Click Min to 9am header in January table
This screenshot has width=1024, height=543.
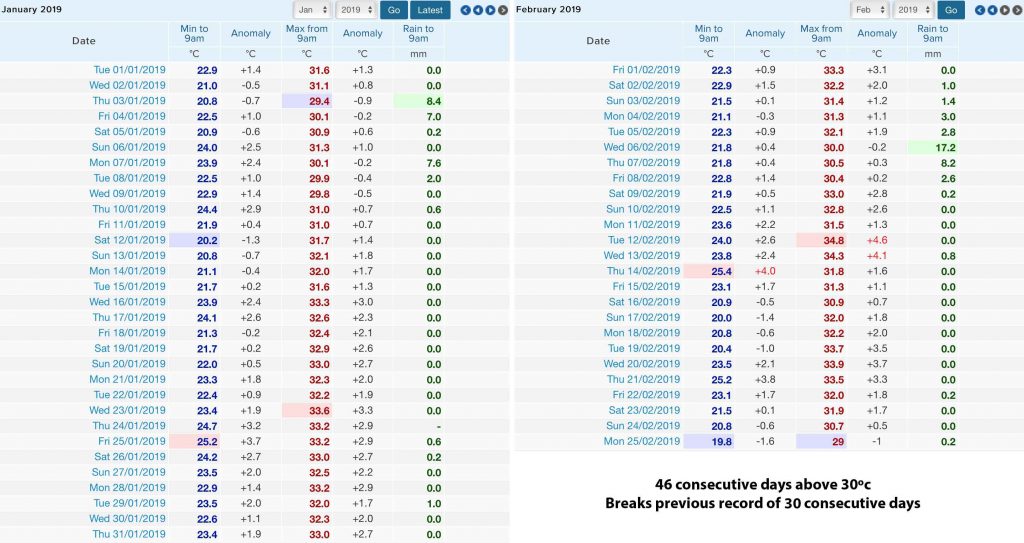(x=194, y=33)
